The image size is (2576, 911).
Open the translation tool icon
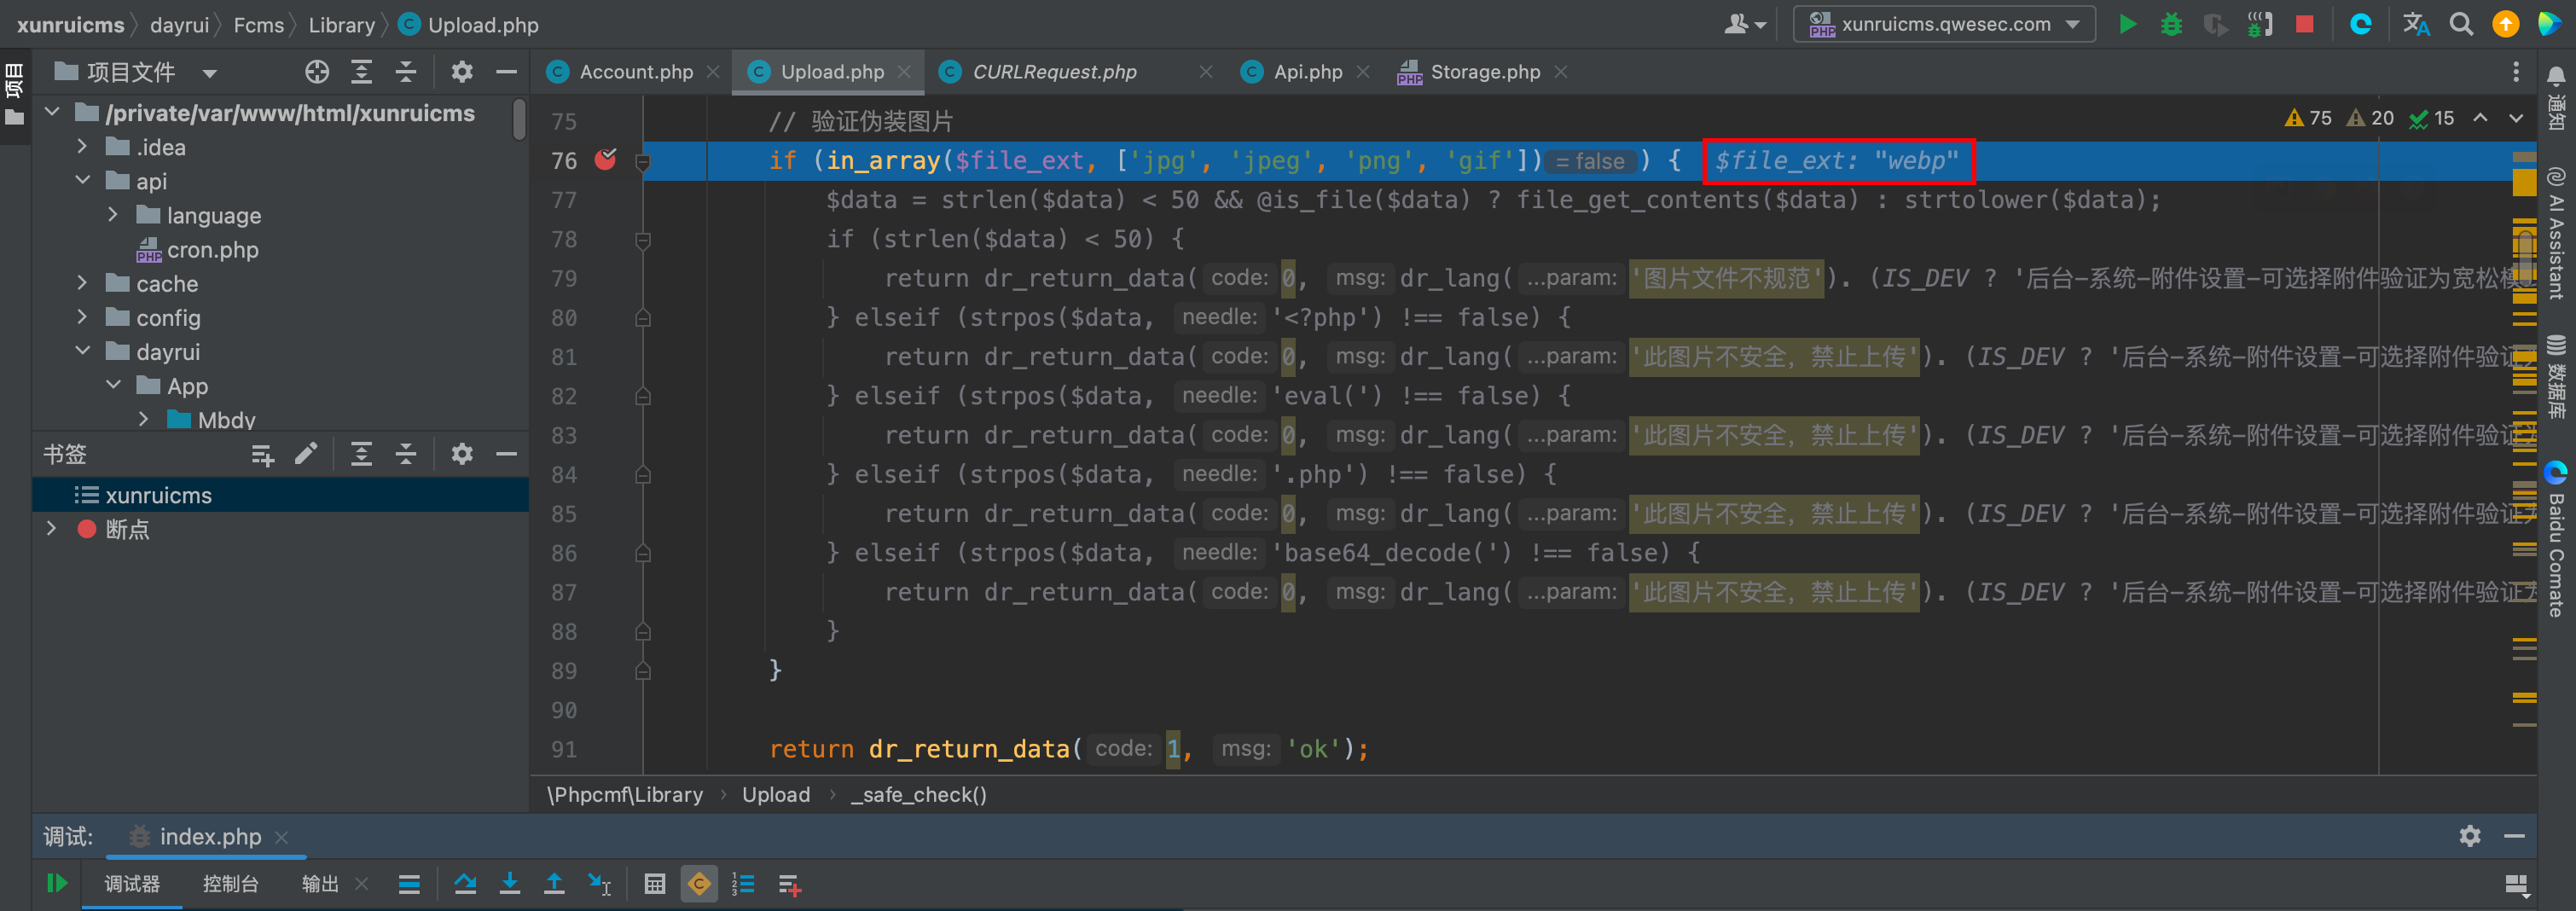2416,24
